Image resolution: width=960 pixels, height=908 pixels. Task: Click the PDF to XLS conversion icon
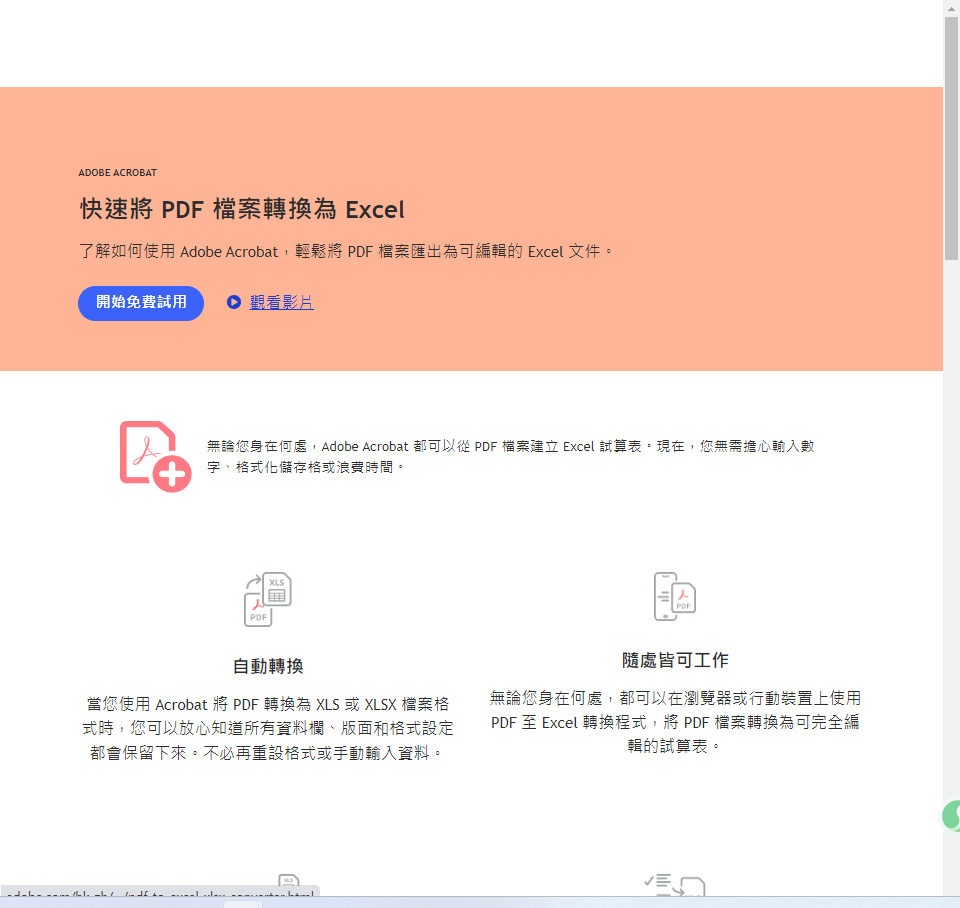tap(268, 599)
